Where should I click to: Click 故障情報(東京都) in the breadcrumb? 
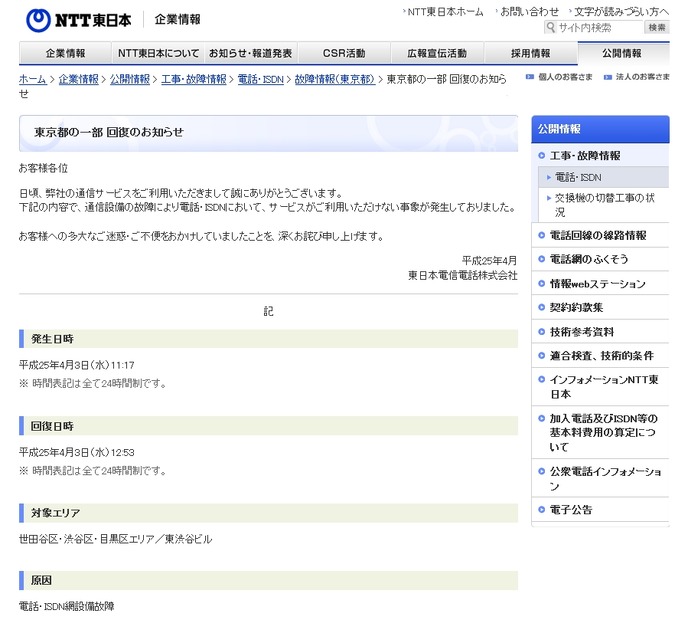[x=335, y=79]
